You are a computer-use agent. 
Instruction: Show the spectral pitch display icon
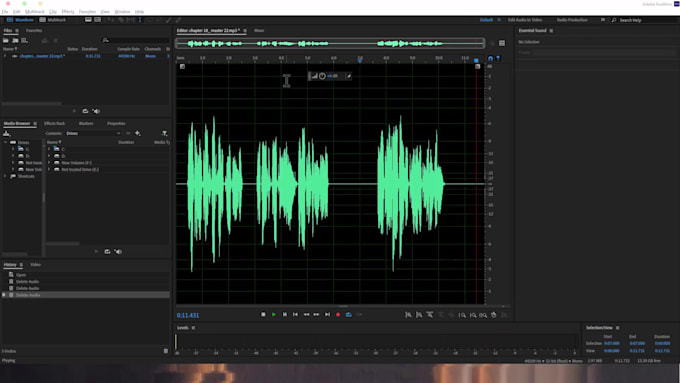(98, 20)
